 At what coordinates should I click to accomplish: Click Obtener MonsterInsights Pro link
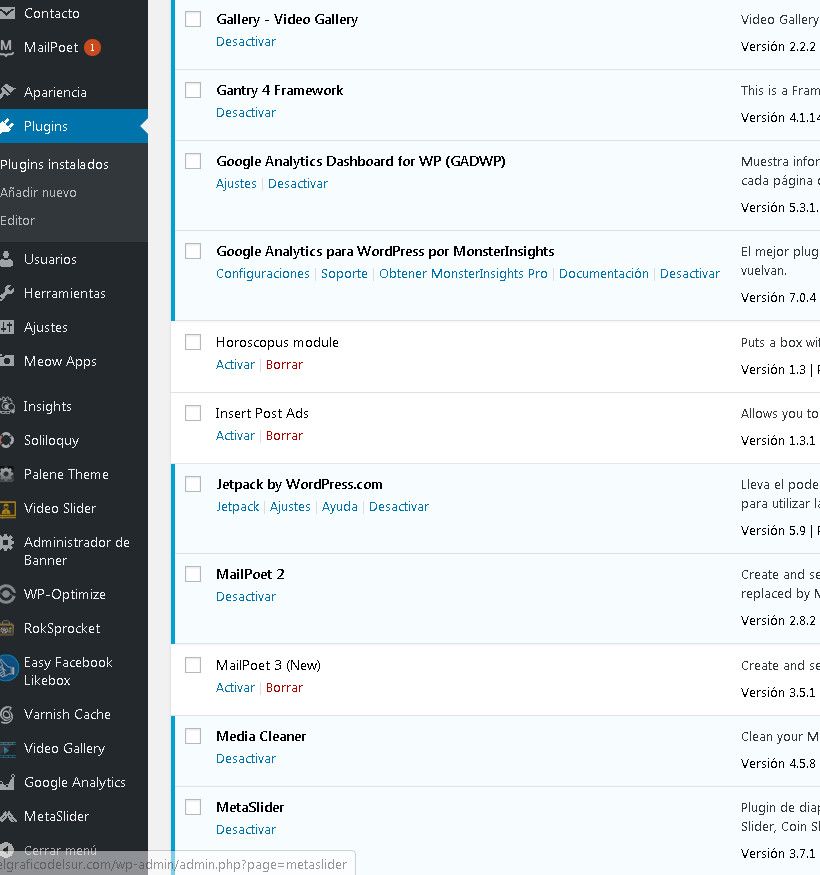[x=463, y=273]
